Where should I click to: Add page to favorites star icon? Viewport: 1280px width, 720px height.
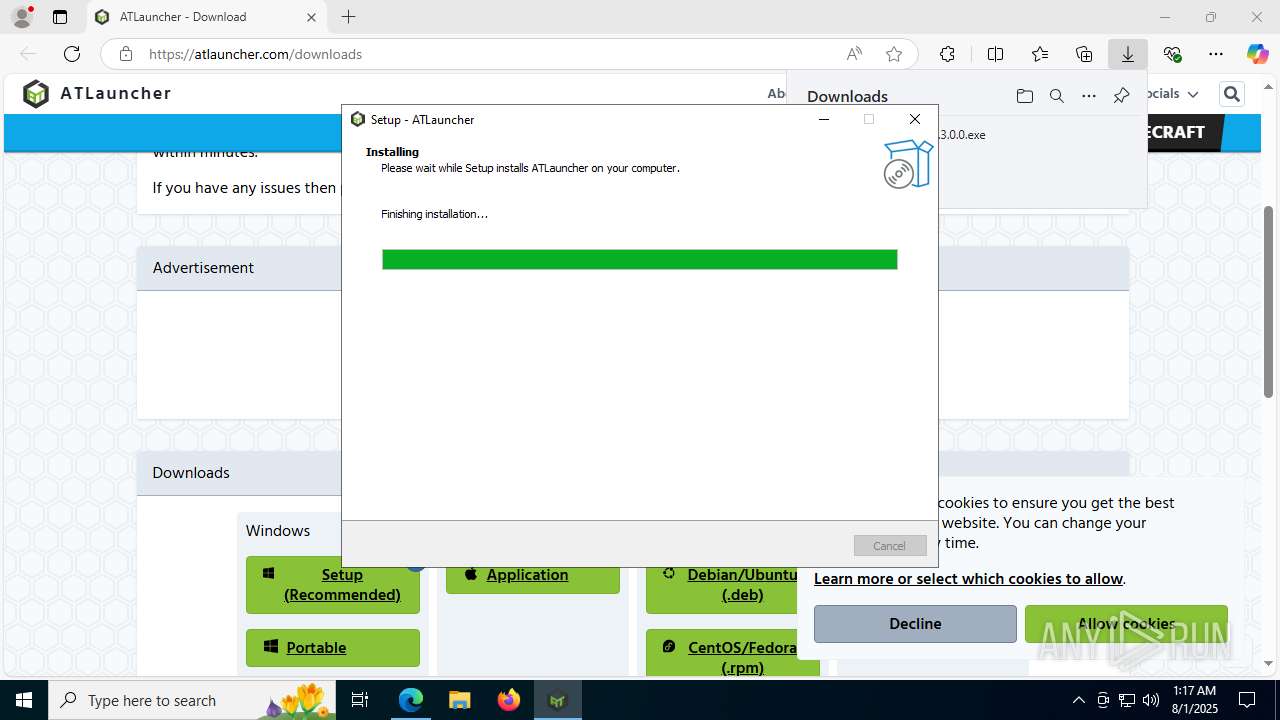[x=894, y=54]
